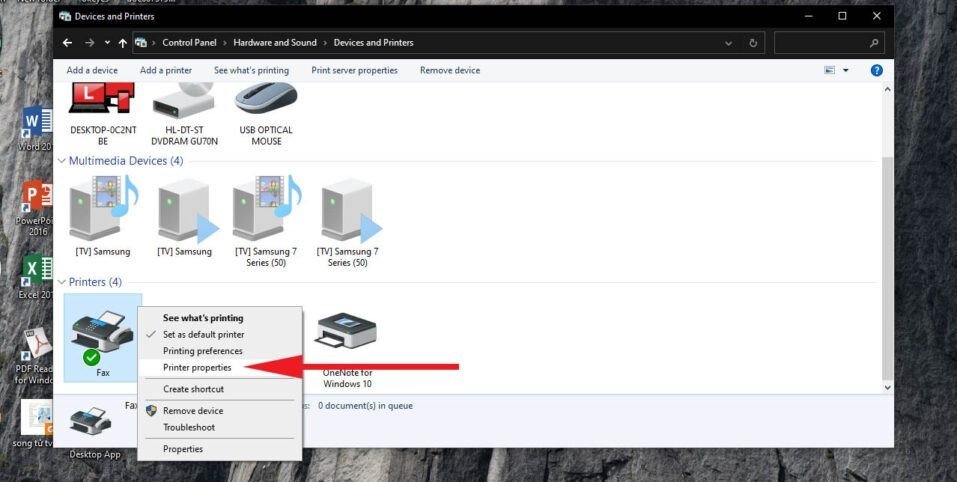Click the refresh icon beside address bar
Image resolution: width=957 pixels, height=482 pixels.
click(753, 43)
